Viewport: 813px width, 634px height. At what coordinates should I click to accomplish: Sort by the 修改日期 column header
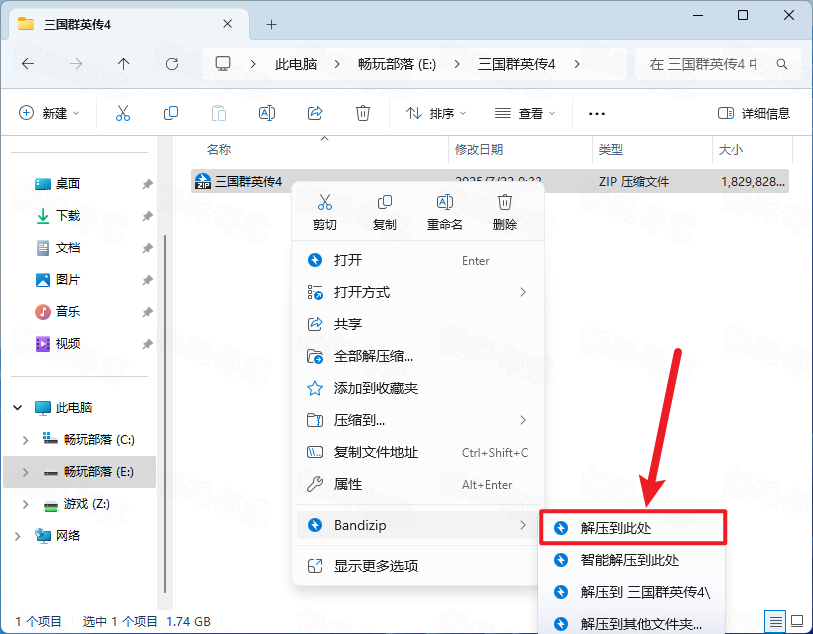pyautogui.click(x=479, y=150)
